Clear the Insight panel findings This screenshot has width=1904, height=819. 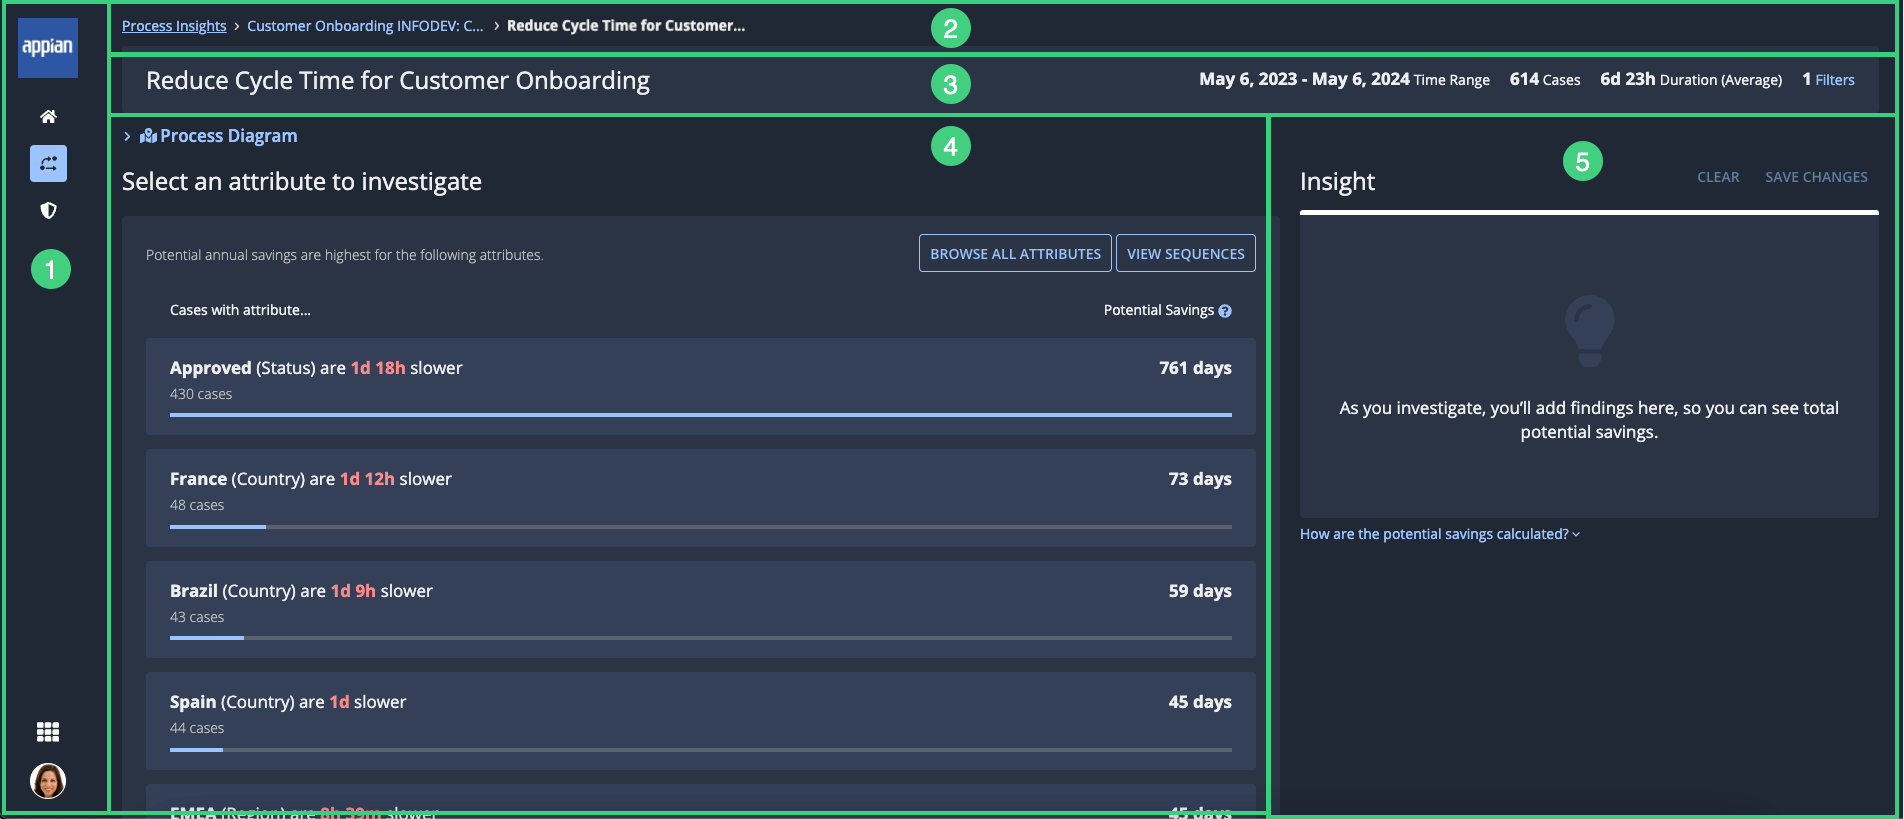[1718, 177]
